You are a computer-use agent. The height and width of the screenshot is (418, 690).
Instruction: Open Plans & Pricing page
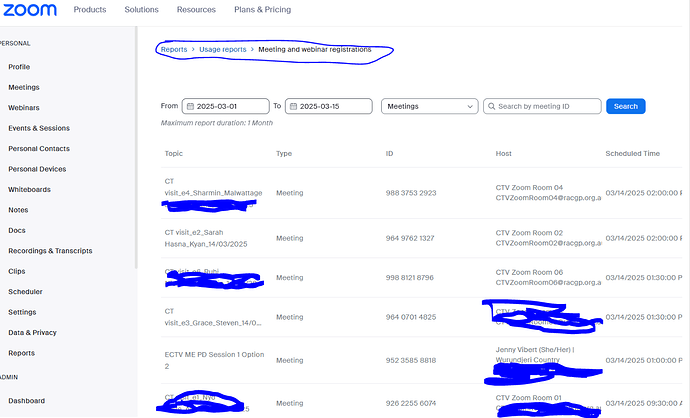click(x=263, y=10)
